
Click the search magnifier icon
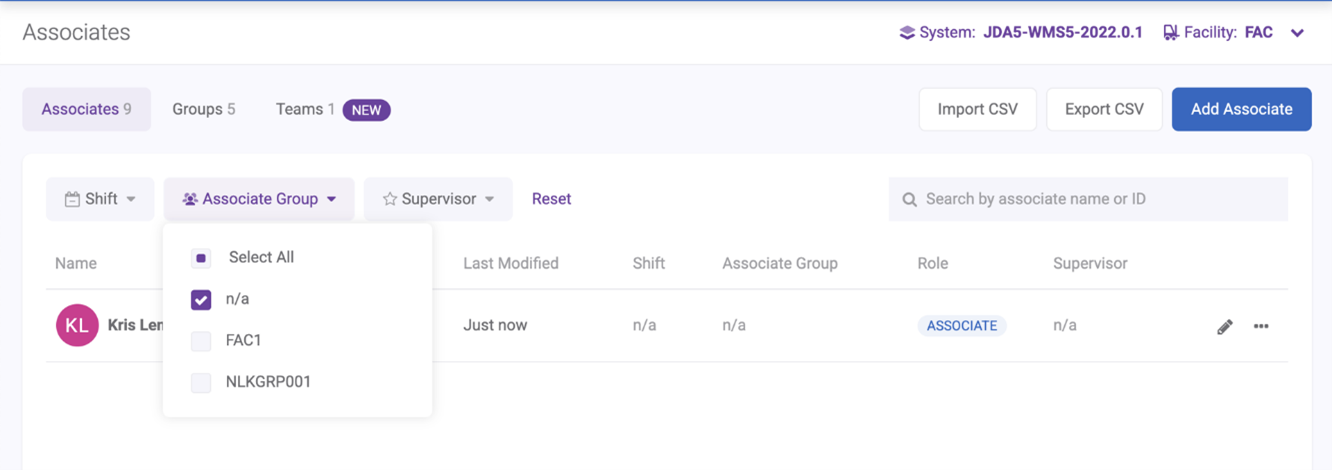(x=909, y=199)
